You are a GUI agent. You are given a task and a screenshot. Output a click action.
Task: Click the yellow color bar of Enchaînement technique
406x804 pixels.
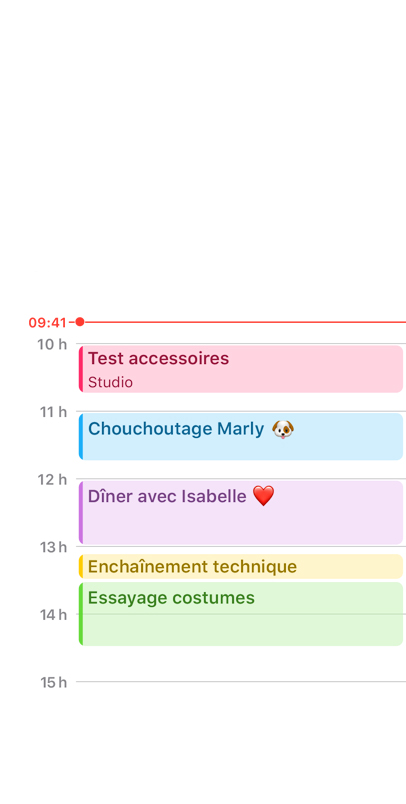click(x=81, y=567)
